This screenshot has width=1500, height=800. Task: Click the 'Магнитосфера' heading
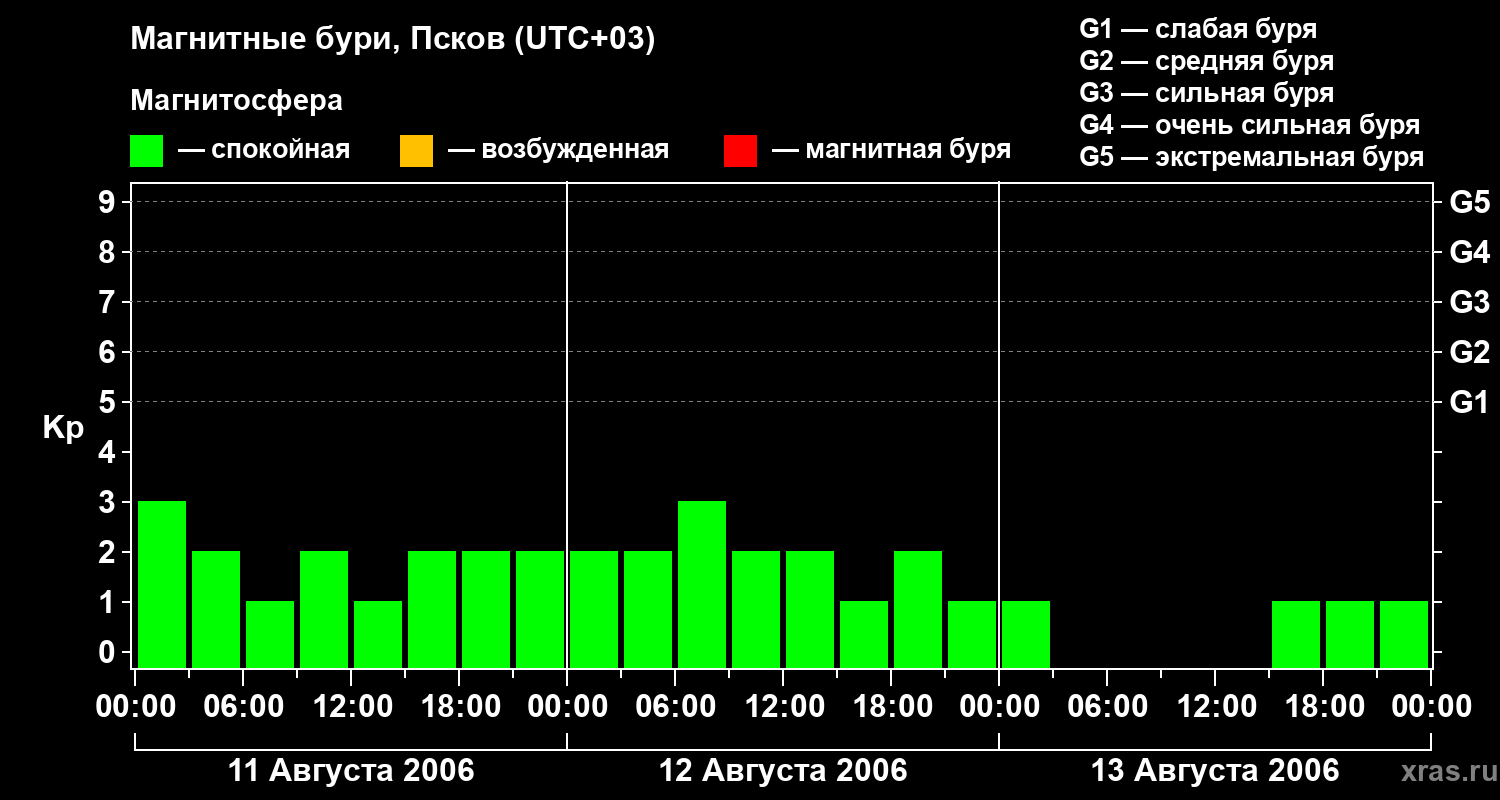[236, 101]
